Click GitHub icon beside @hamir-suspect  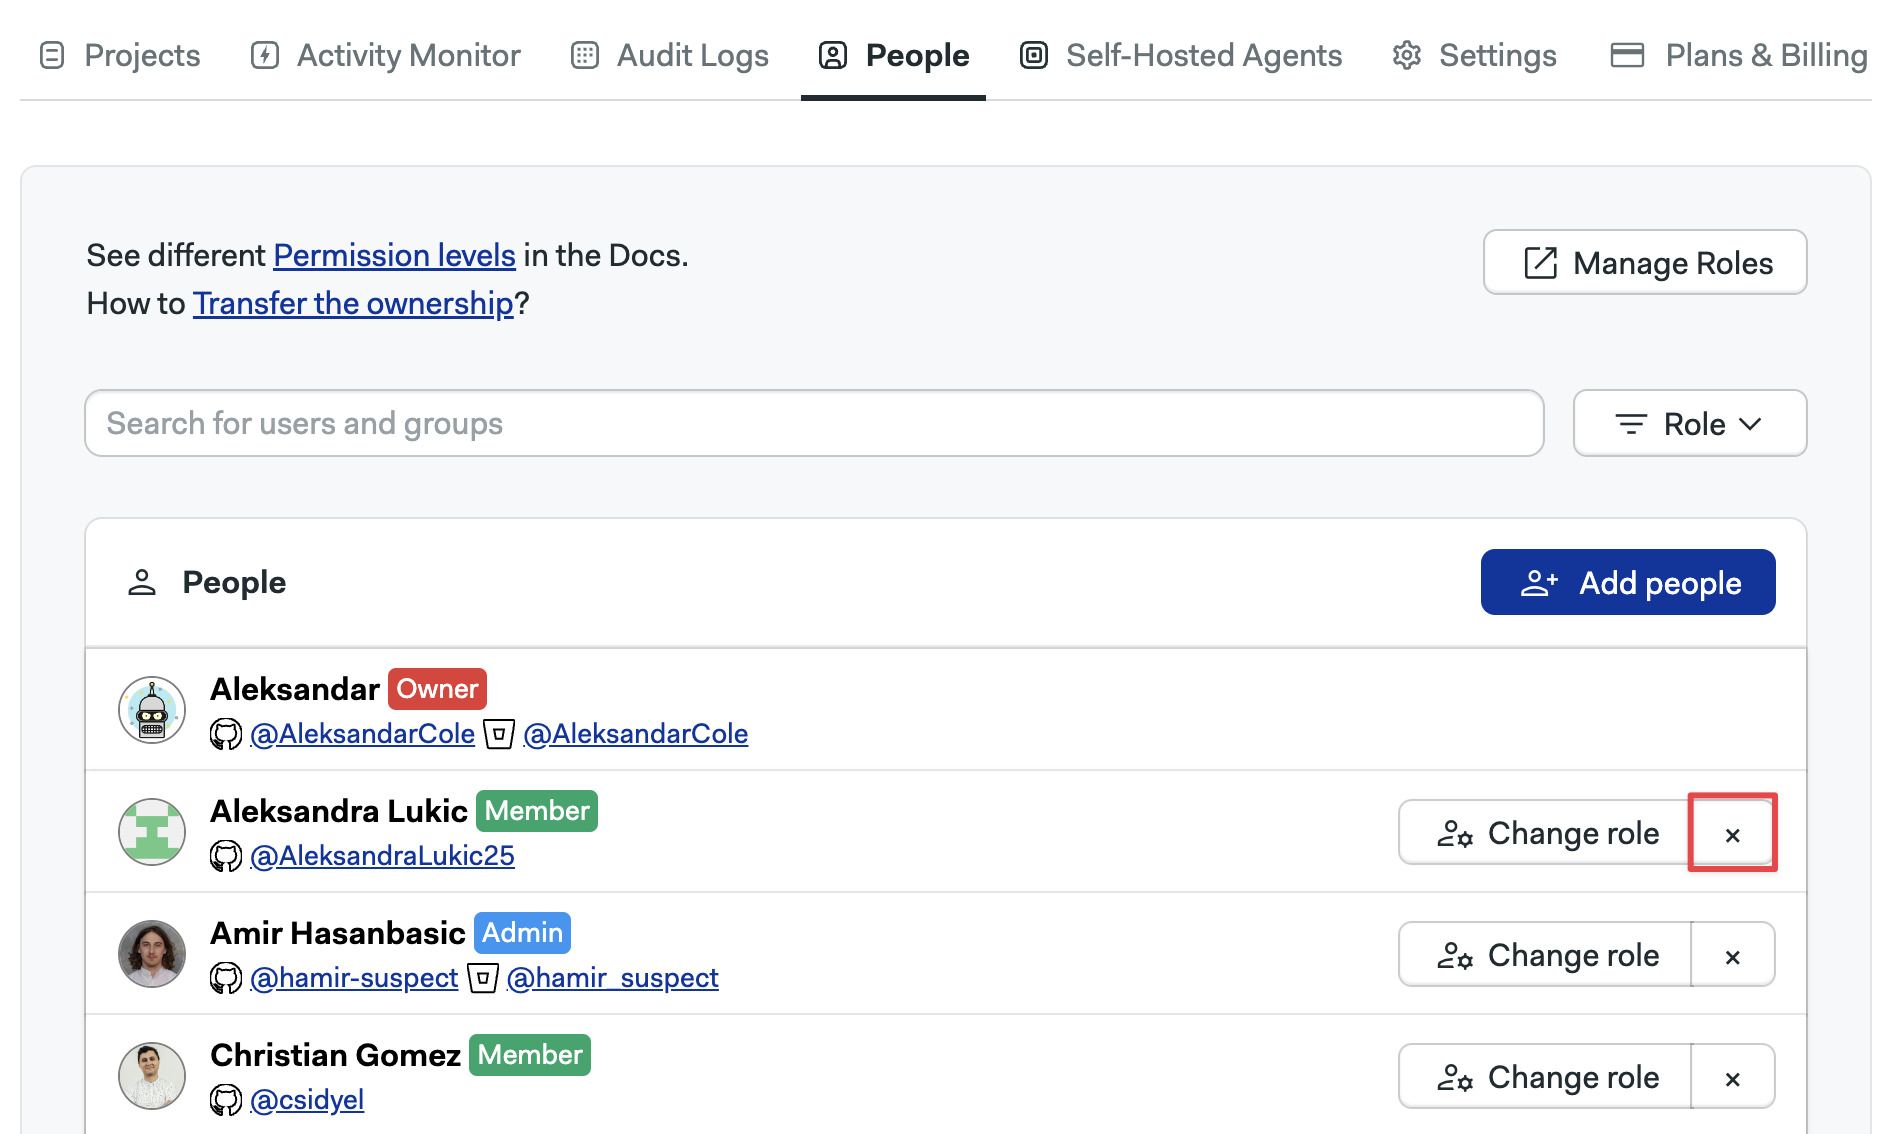coord(226,978)
